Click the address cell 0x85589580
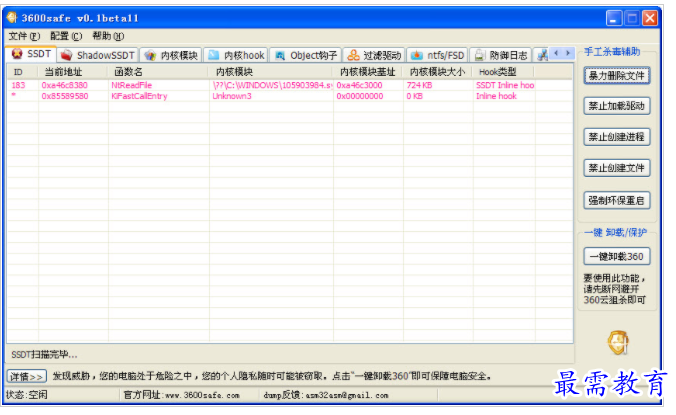This screenshot has width=676, height=415. (x=65, y=96)
